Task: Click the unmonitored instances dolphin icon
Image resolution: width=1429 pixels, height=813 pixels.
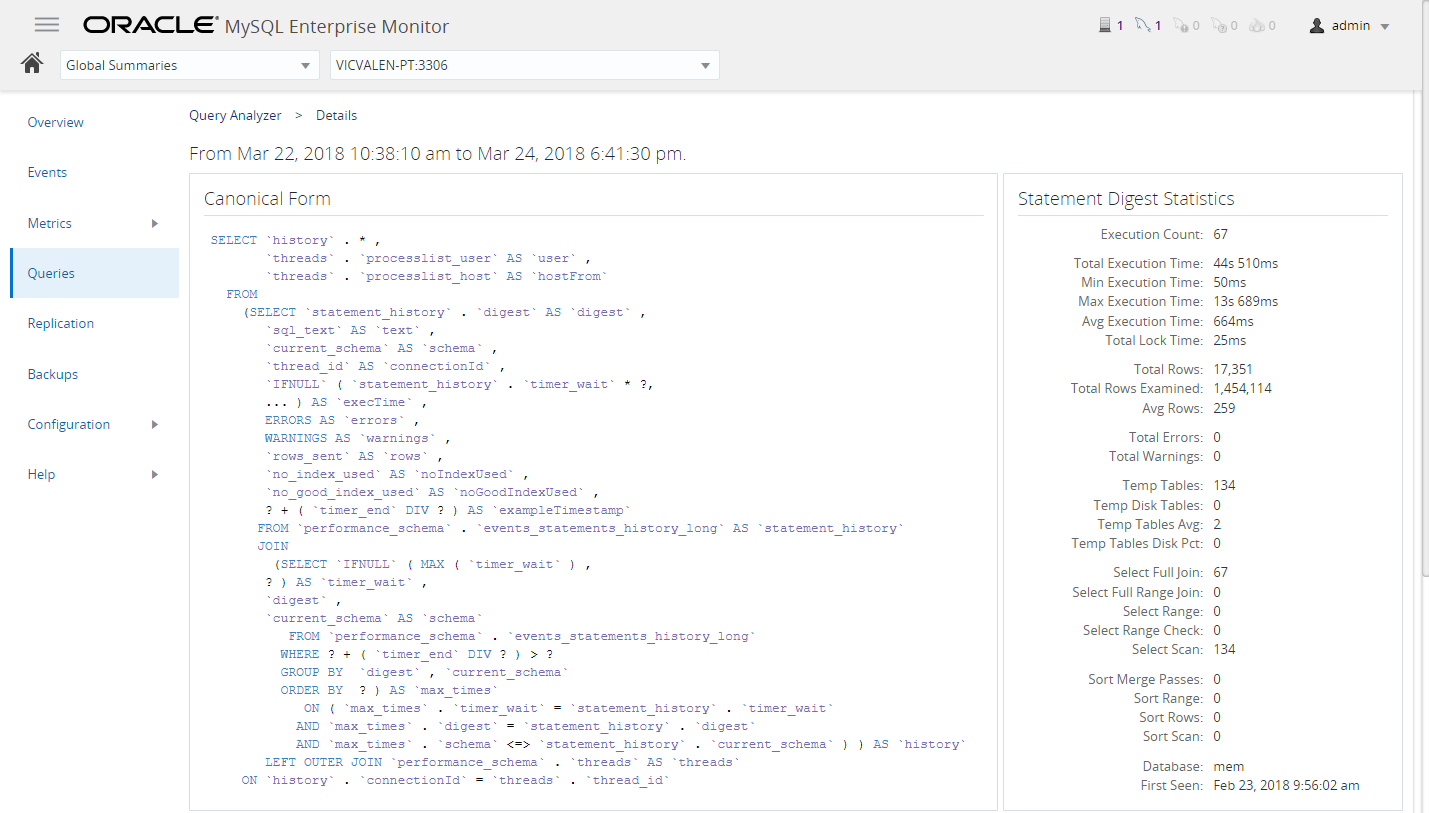Action: (1220, 25)
